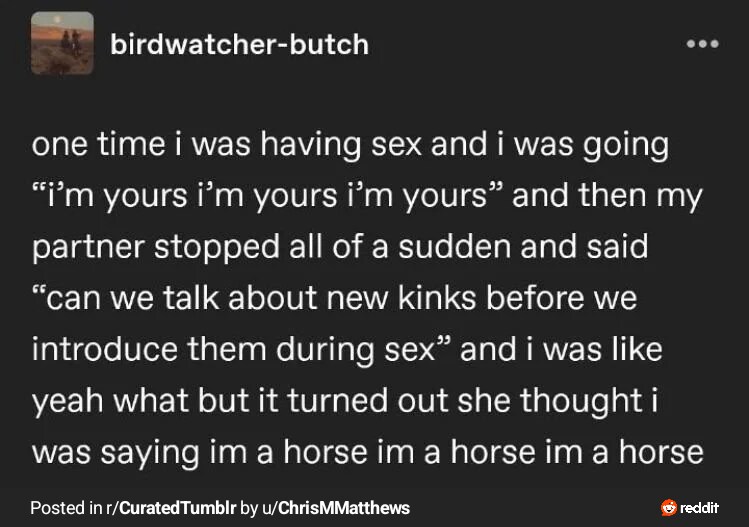Viewport: 749px width, 527px height.
Task: Click the "reddit" wordmark text
Action: pos(700,508)
